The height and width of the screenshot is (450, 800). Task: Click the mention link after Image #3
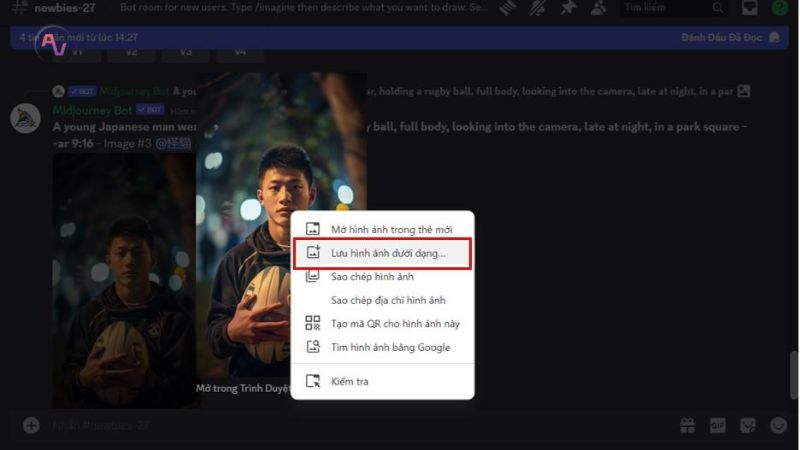click(x=173, y=144)
